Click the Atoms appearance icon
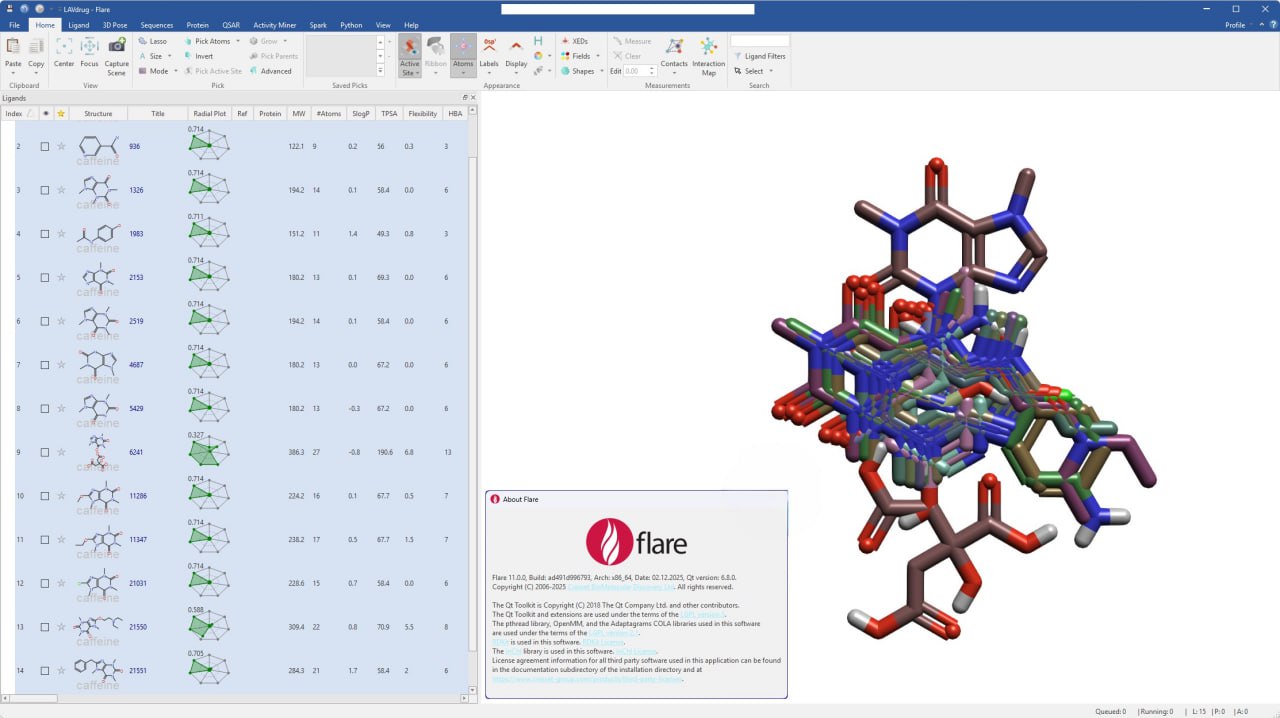 (463, 46)
